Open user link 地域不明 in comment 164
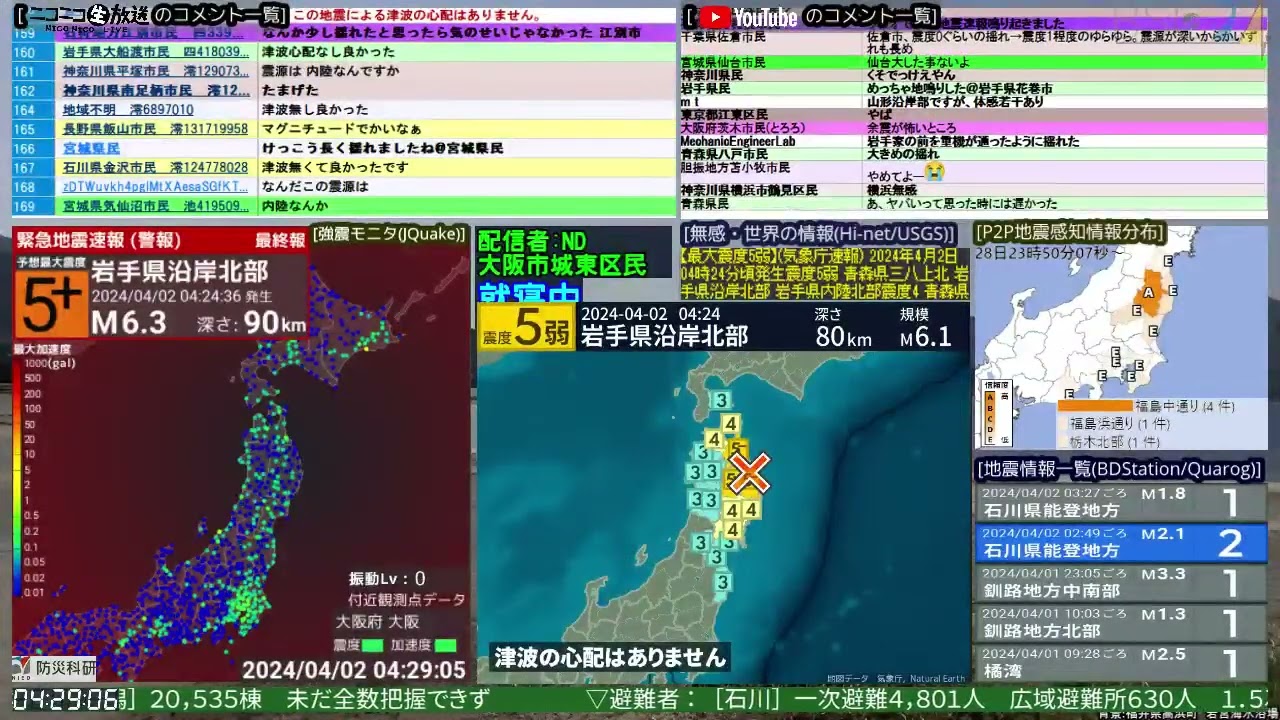Image resolution: width=1280 pixels, height=720 pixels. tap(128, 110)
